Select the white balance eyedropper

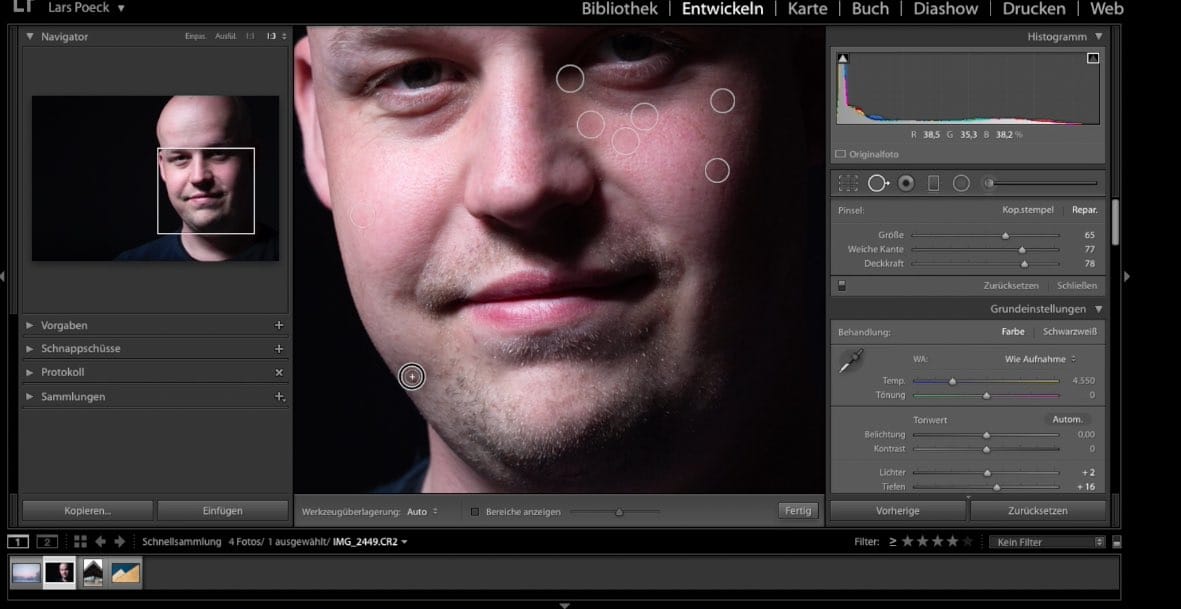pyautogui.click(x=851, y=362)
